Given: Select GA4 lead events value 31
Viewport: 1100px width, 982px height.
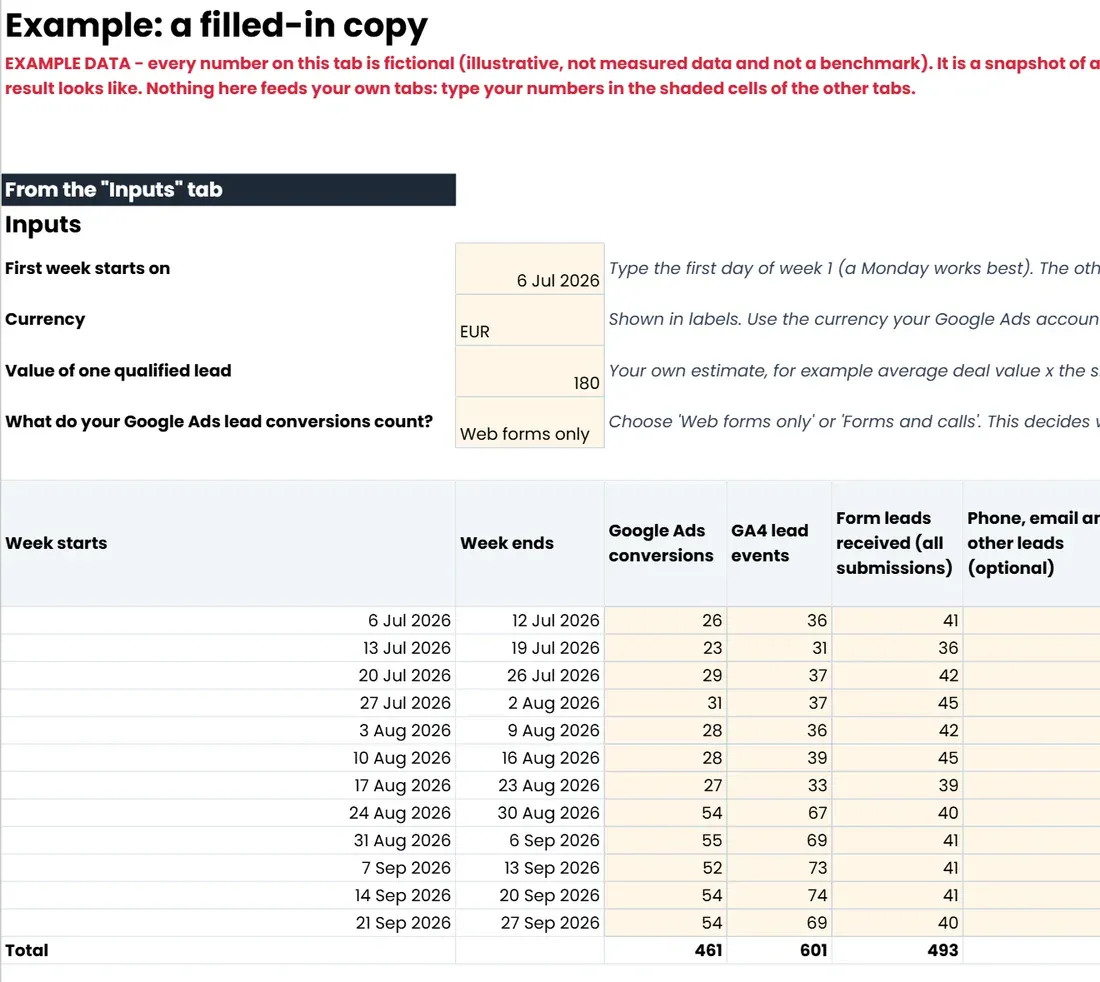Looking at the screenshot, I should [x=779, y=648].
